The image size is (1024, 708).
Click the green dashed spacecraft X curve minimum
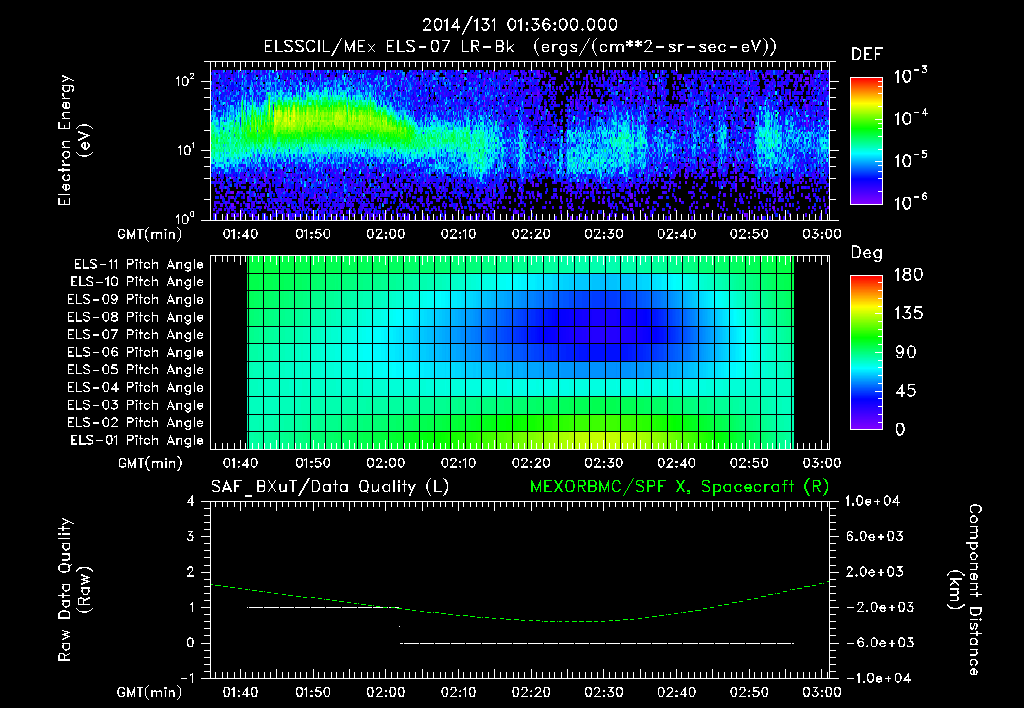coord(575,620)
